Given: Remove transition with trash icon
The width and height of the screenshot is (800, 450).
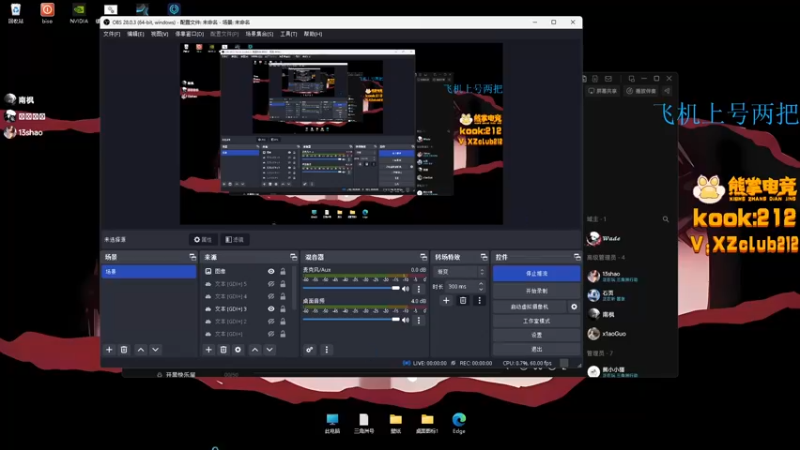Looking at the screenshot, I should click(x=463, y=301).
